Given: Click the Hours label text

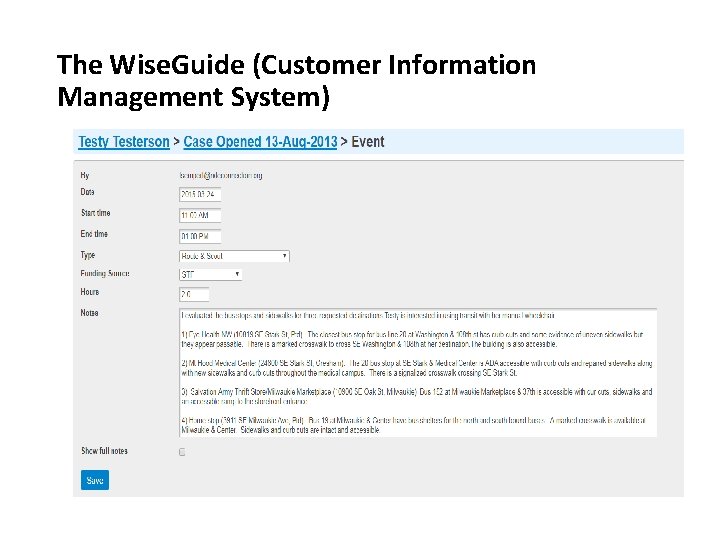Looking at the screenshot, I should pos(90,292).
